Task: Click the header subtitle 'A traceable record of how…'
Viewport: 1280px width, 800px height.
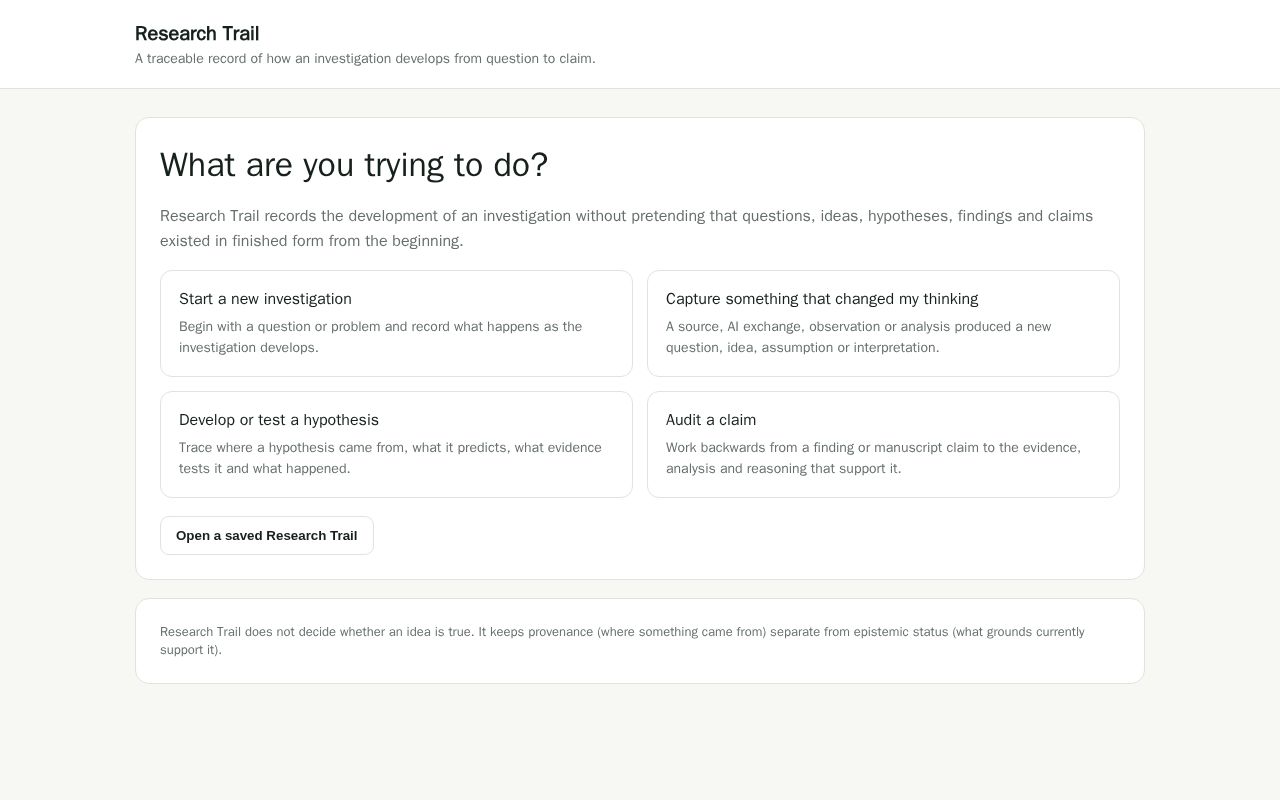Action: 365,59
